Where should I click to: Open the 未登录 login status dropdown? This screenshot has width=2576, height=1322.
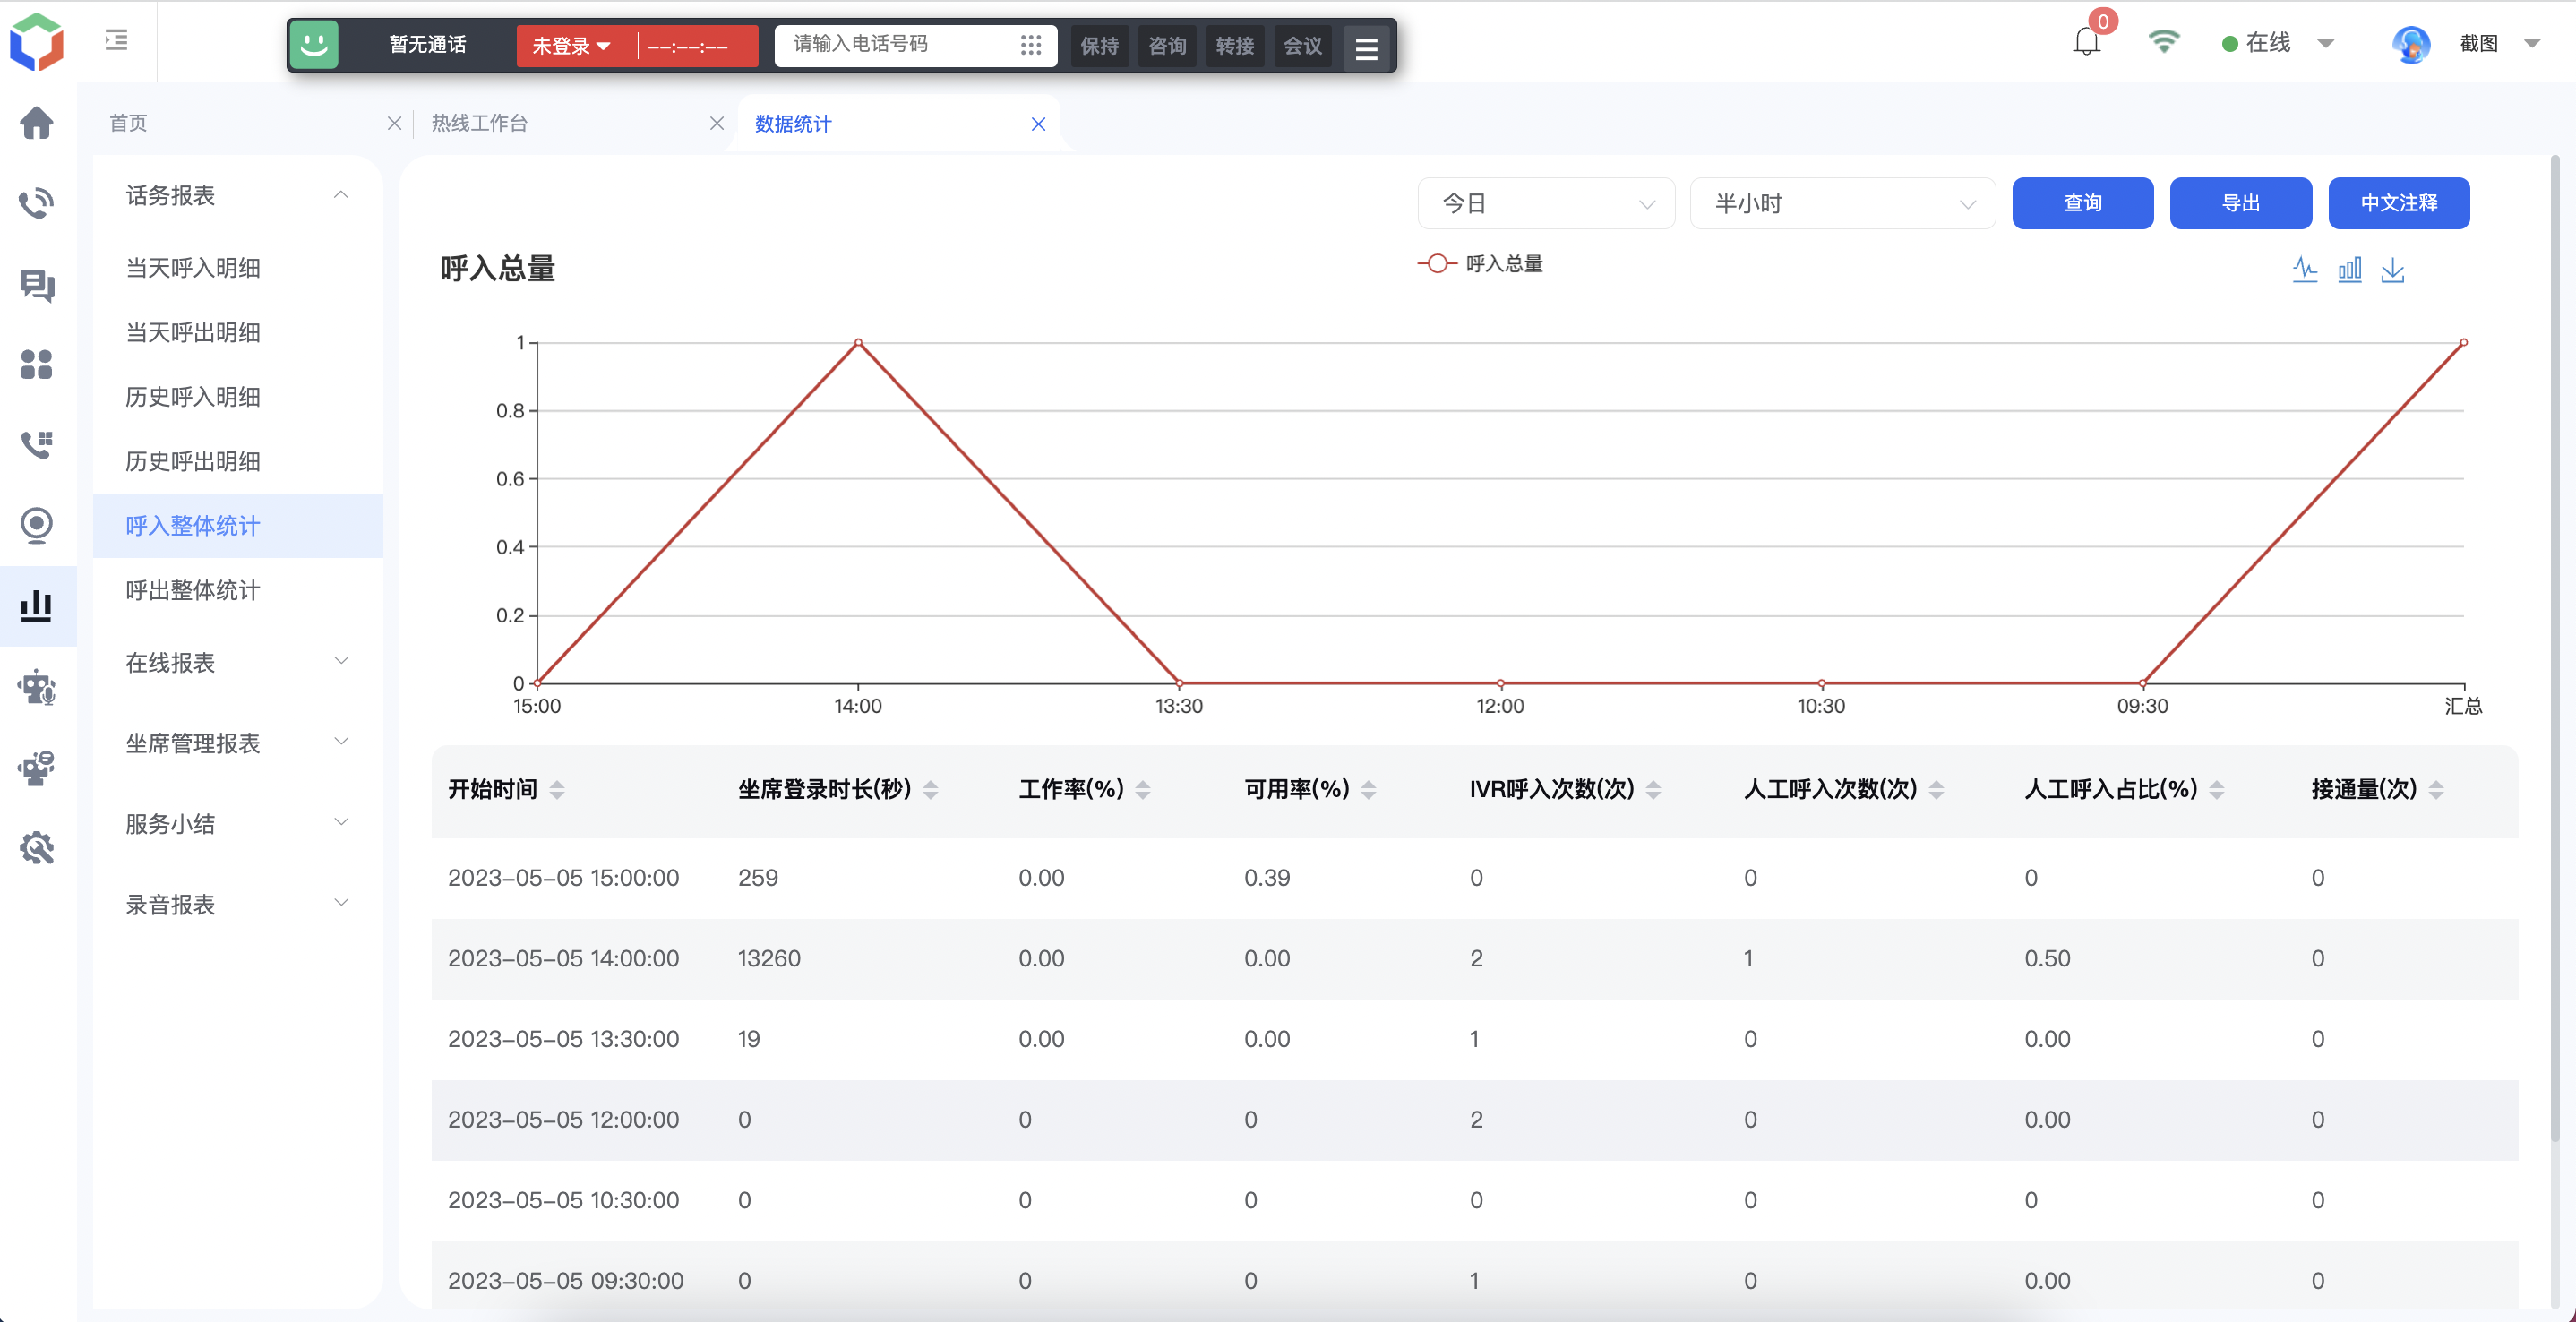(x=572, y=46)
